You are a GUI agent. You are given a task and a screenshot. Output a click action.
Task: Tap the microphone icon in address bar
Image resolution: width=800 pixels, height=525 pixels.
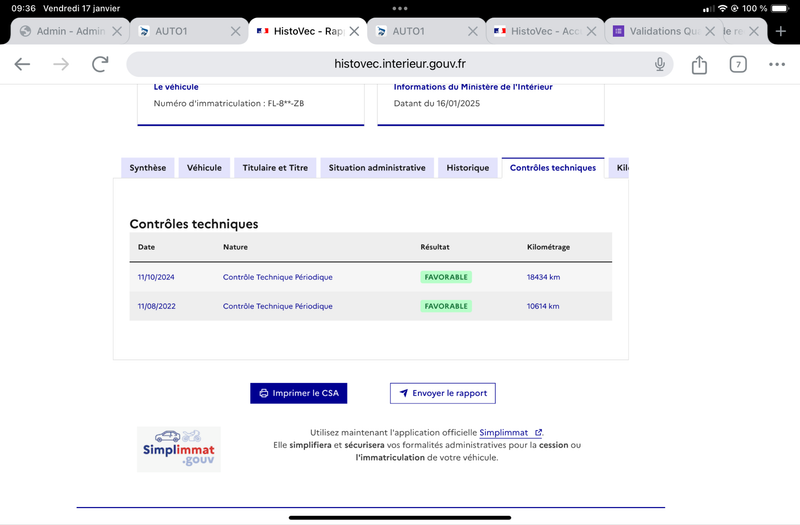660,64
